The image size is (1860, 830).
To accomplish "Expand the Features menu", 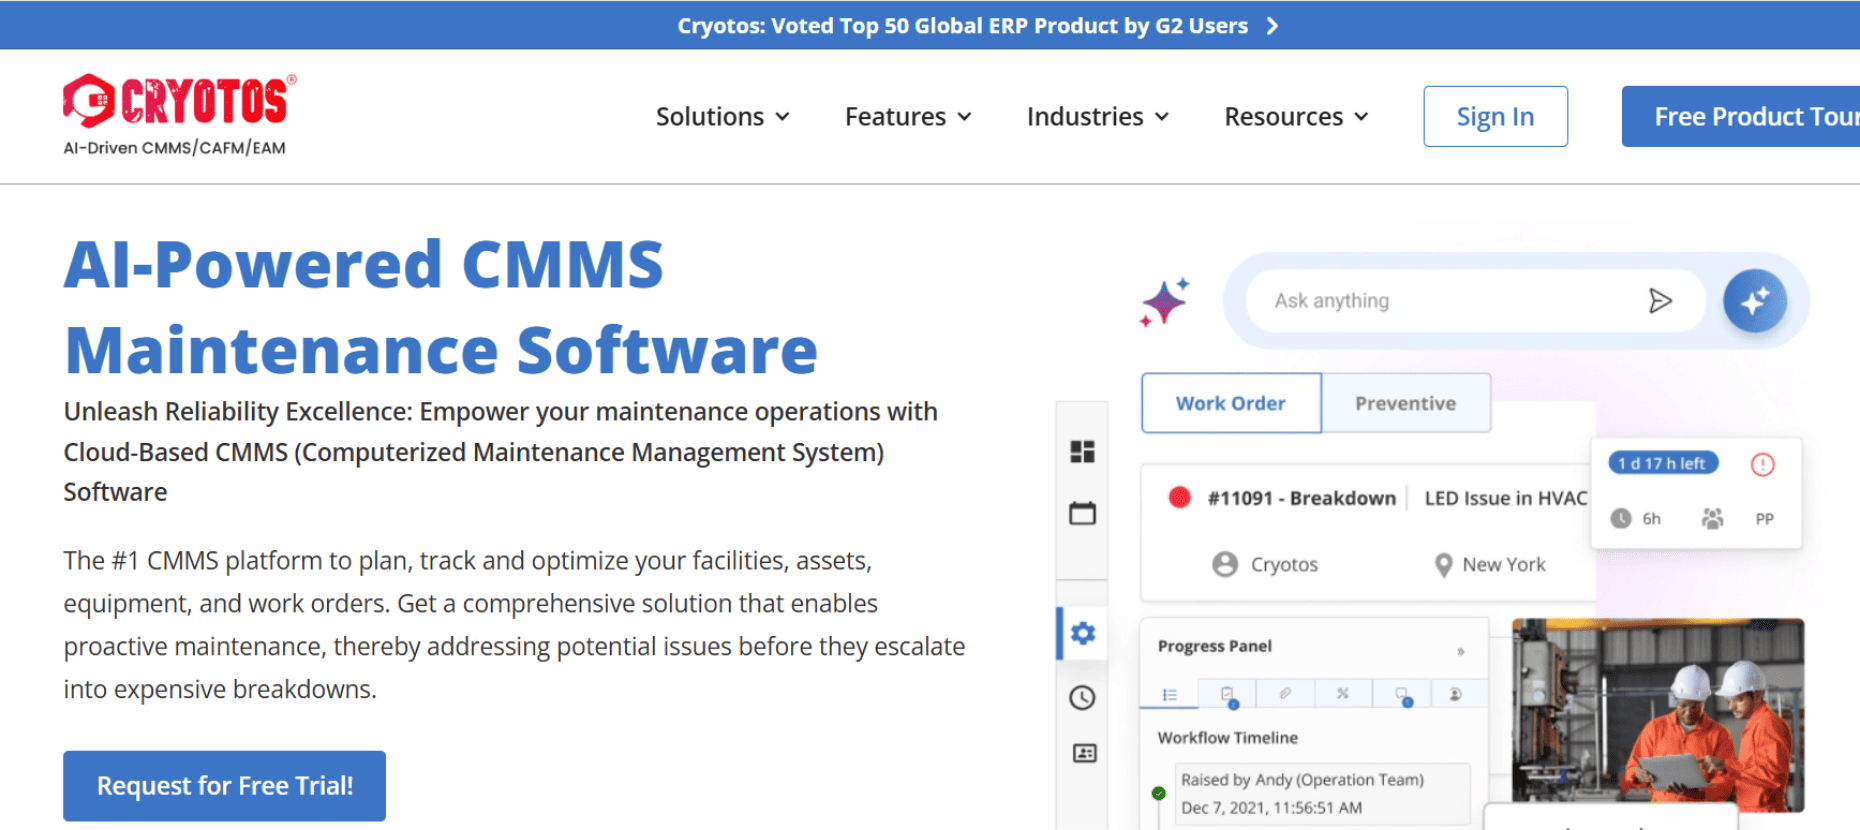I will point(908,116).
